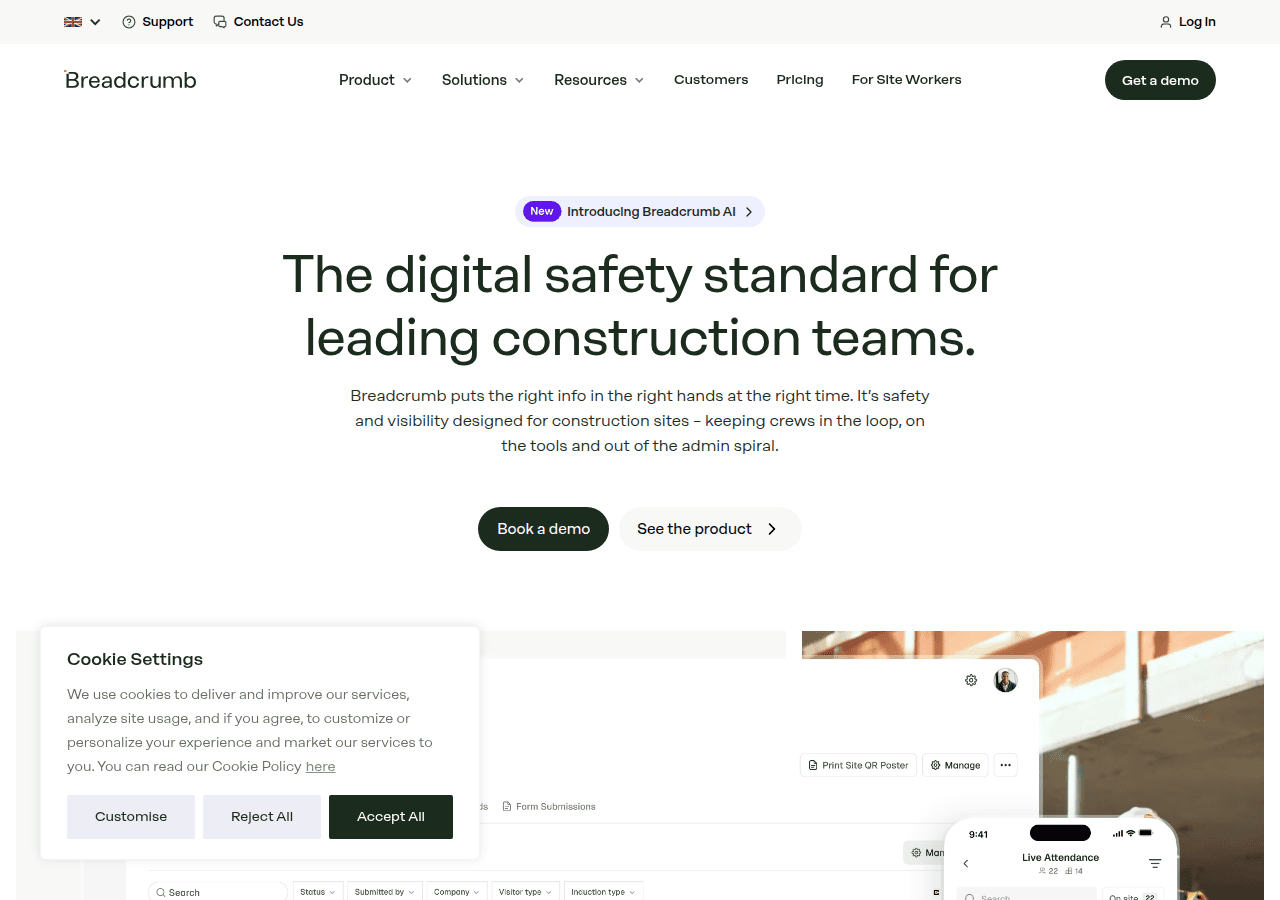Open the UK flag language selector

pyautogui.click(x=82, y=22)
